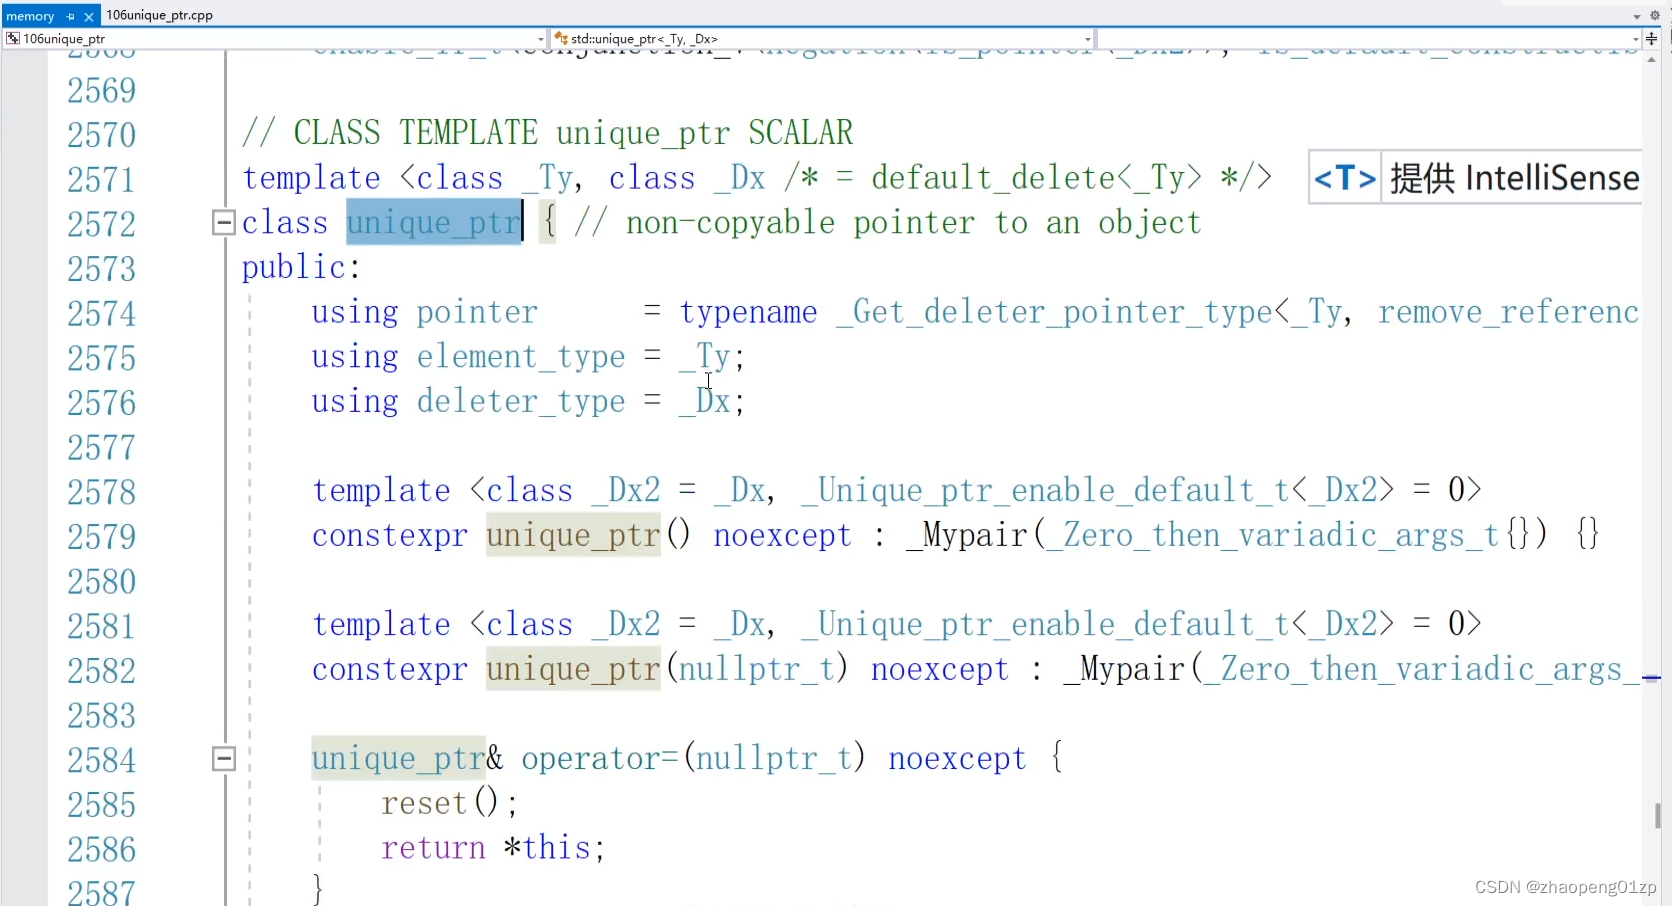The width and height of the screenshot is (1672, 906).
Task: Click line number 2579
Action: click(101, 537)
